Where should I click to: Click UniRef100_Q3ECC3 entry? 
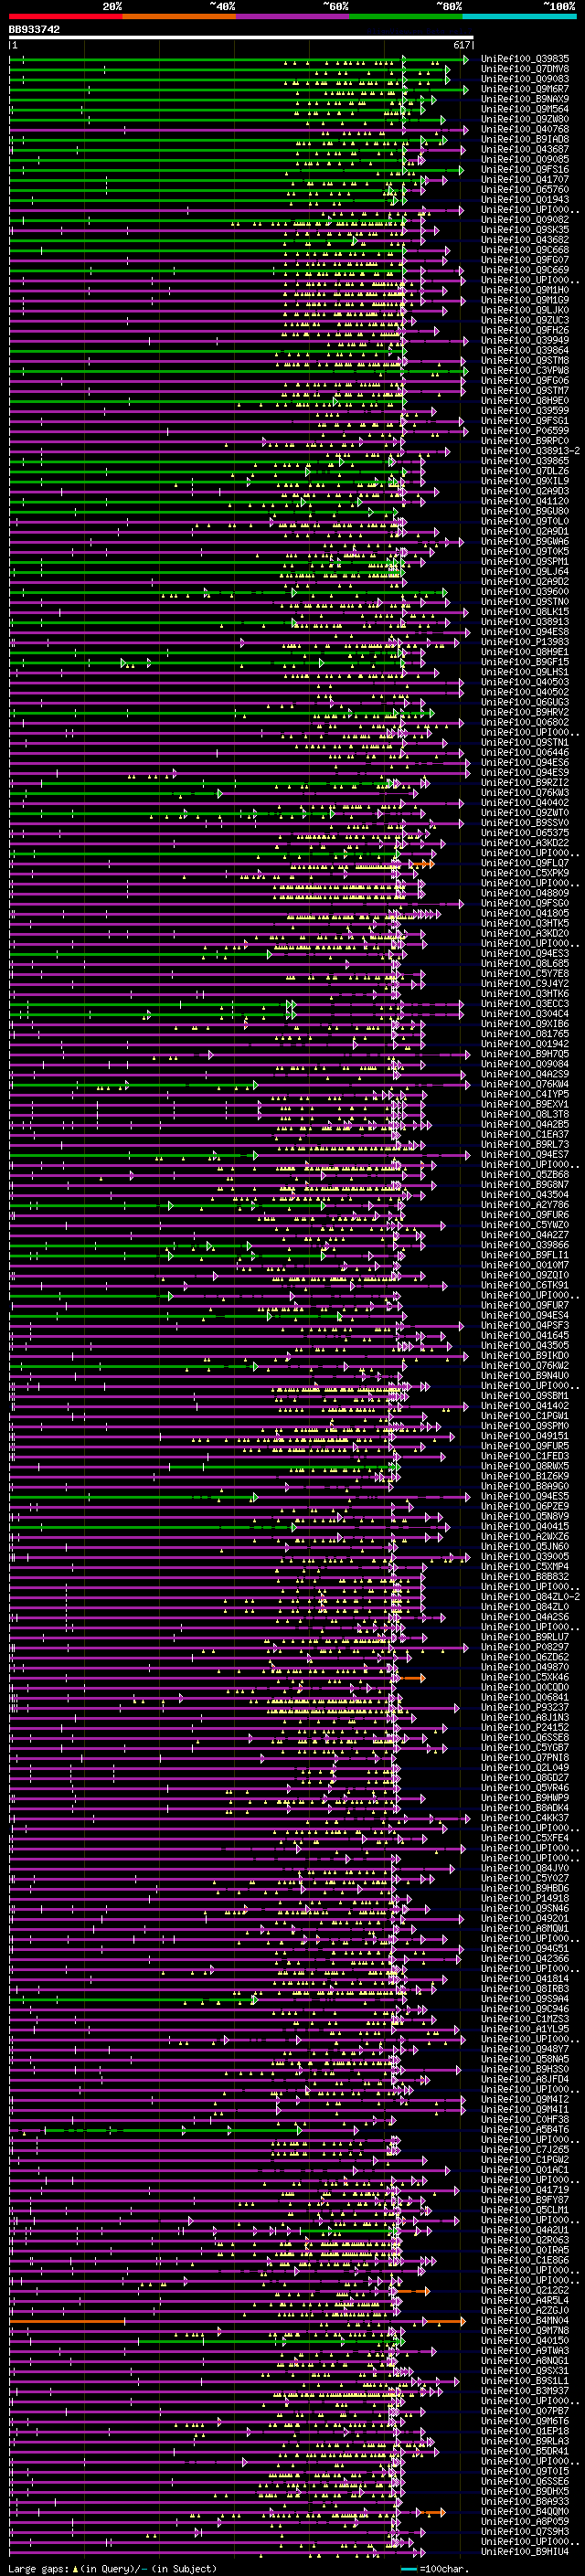[525, 1004]
